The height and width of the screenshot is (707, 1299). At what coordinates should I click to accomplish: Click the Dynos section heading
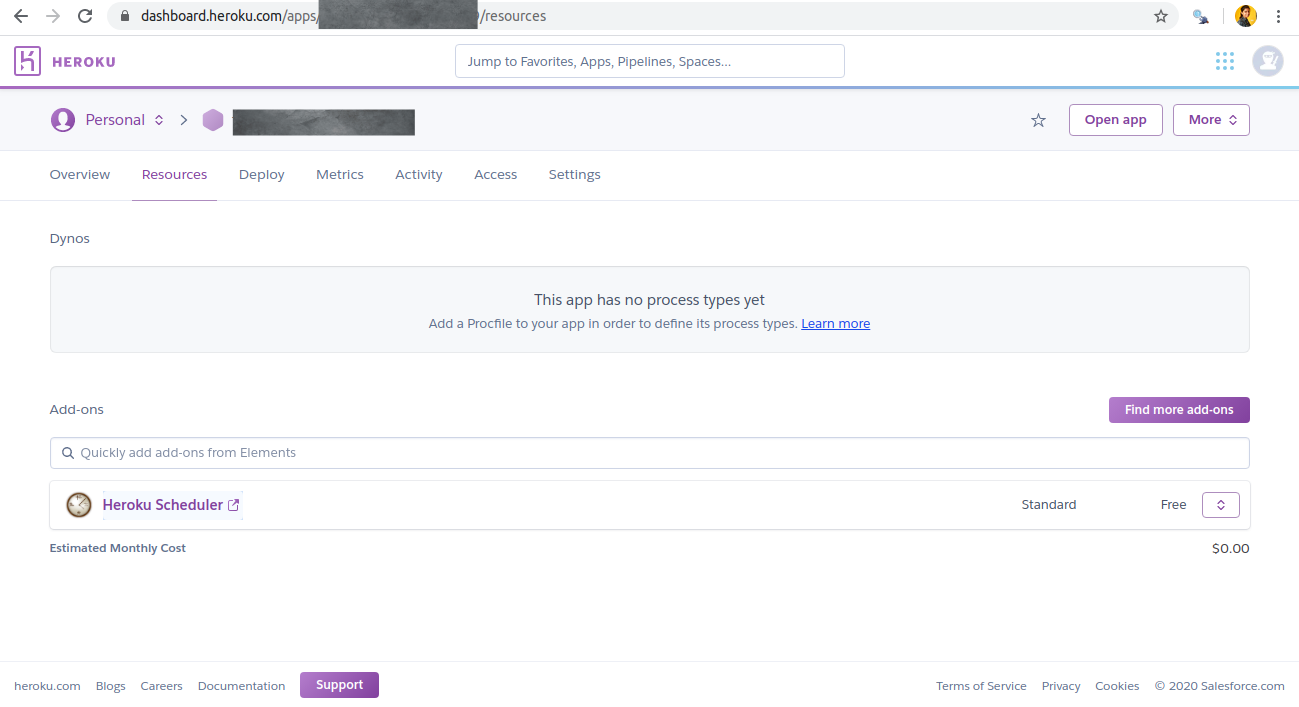point(70,239)
